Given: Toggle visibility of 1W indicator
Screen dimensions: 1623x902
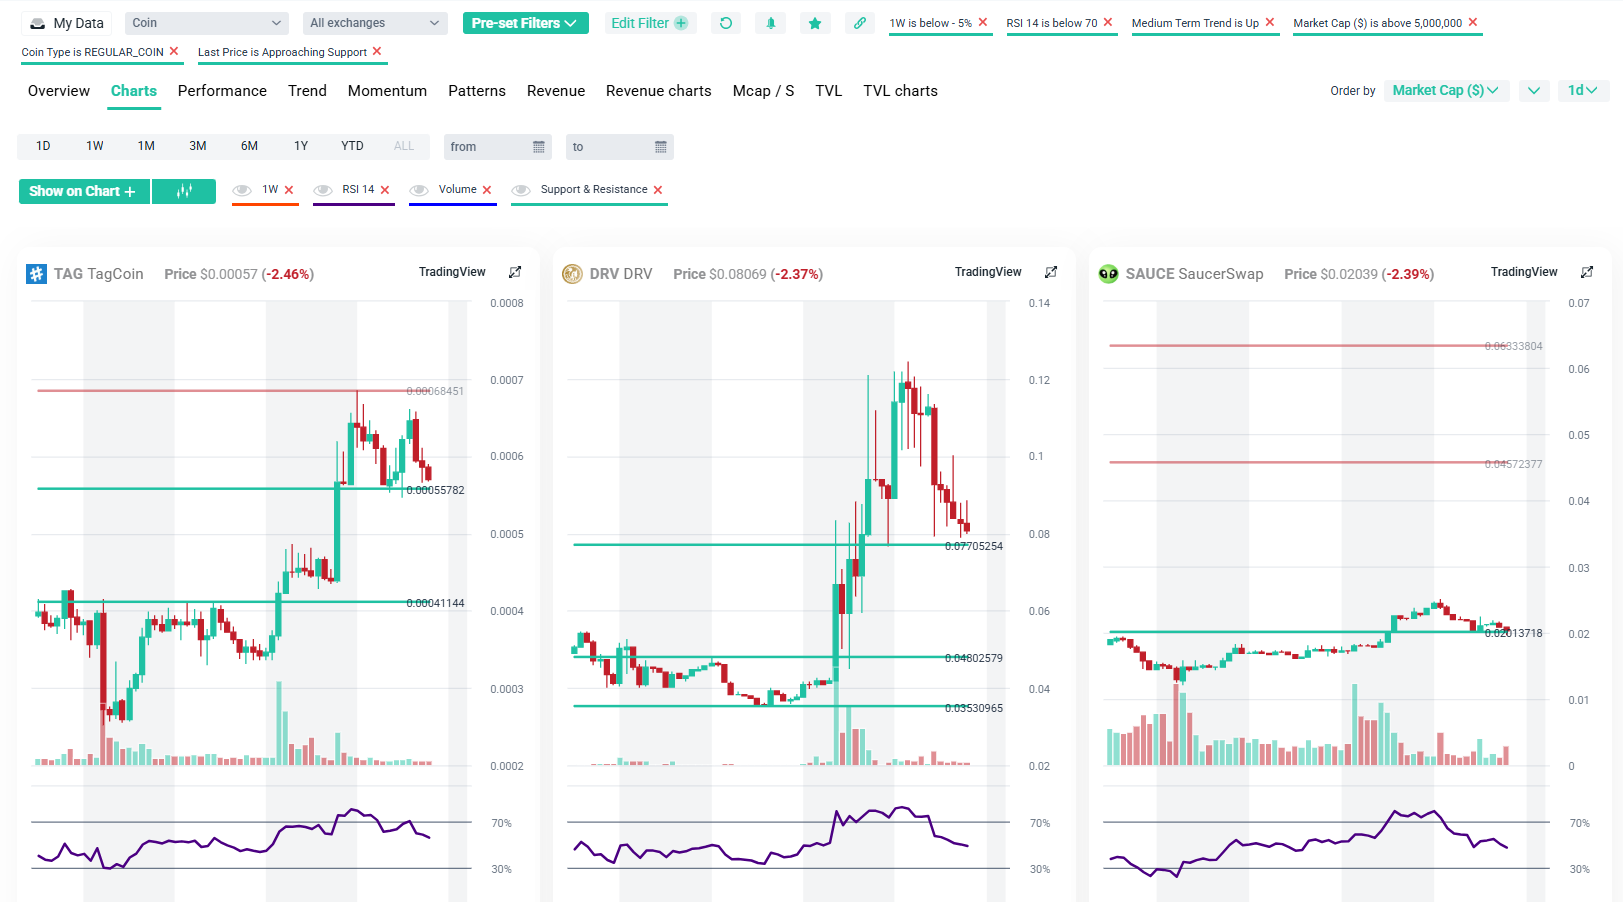Looking at the screenshot, I should click(242, 190).
